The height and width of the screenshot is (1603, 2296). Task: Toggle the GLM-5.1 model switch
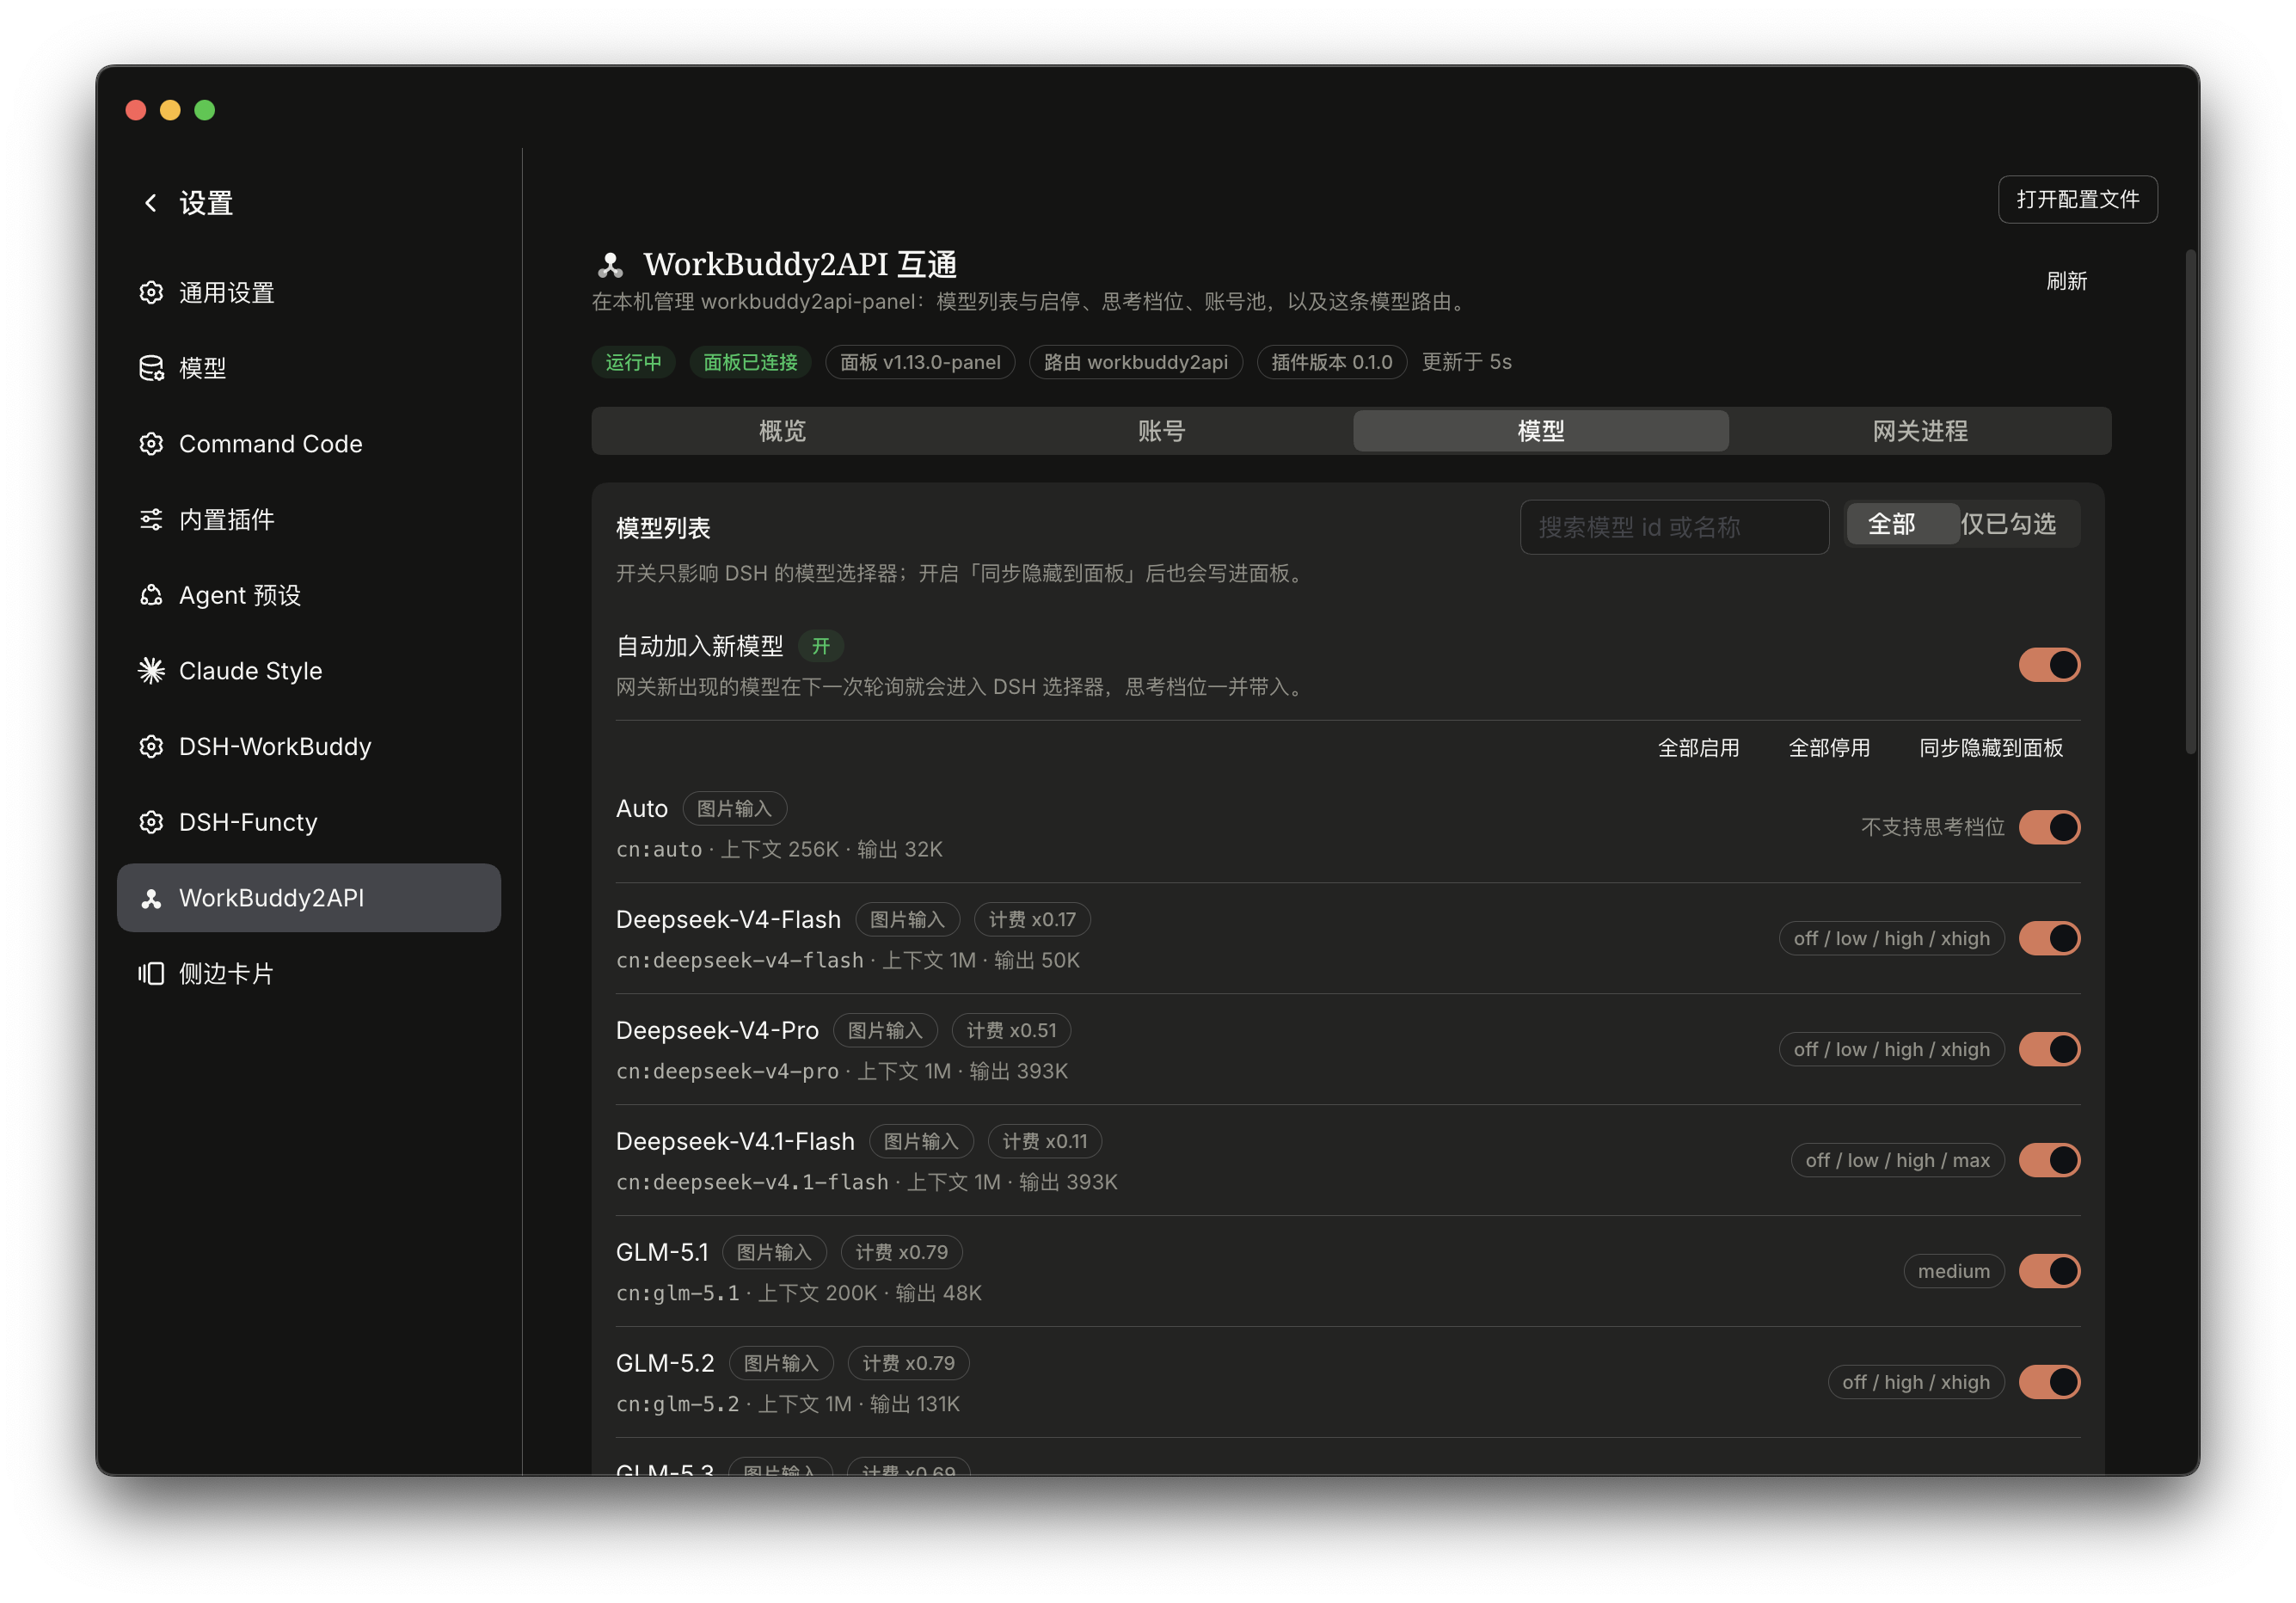point(2049,1271)
